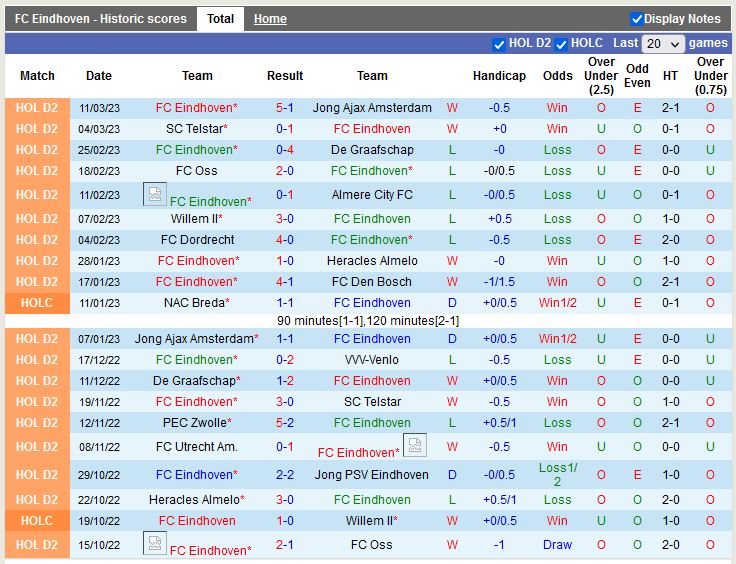Click the Draw odds on 15/10/22 row

pos(557,545)
